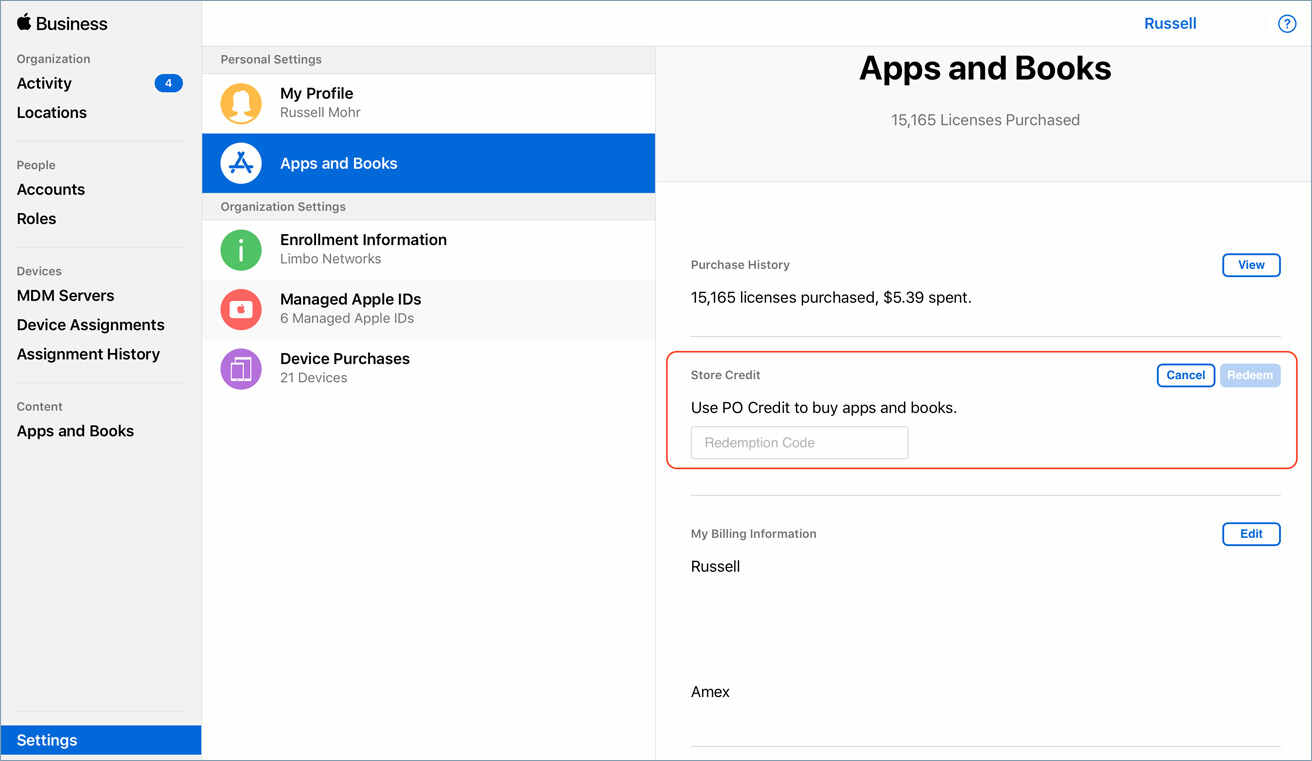The height and width of the screenshot is (761, 1312).
Task: Click the Store Credit section label
Action: [725, 375]
